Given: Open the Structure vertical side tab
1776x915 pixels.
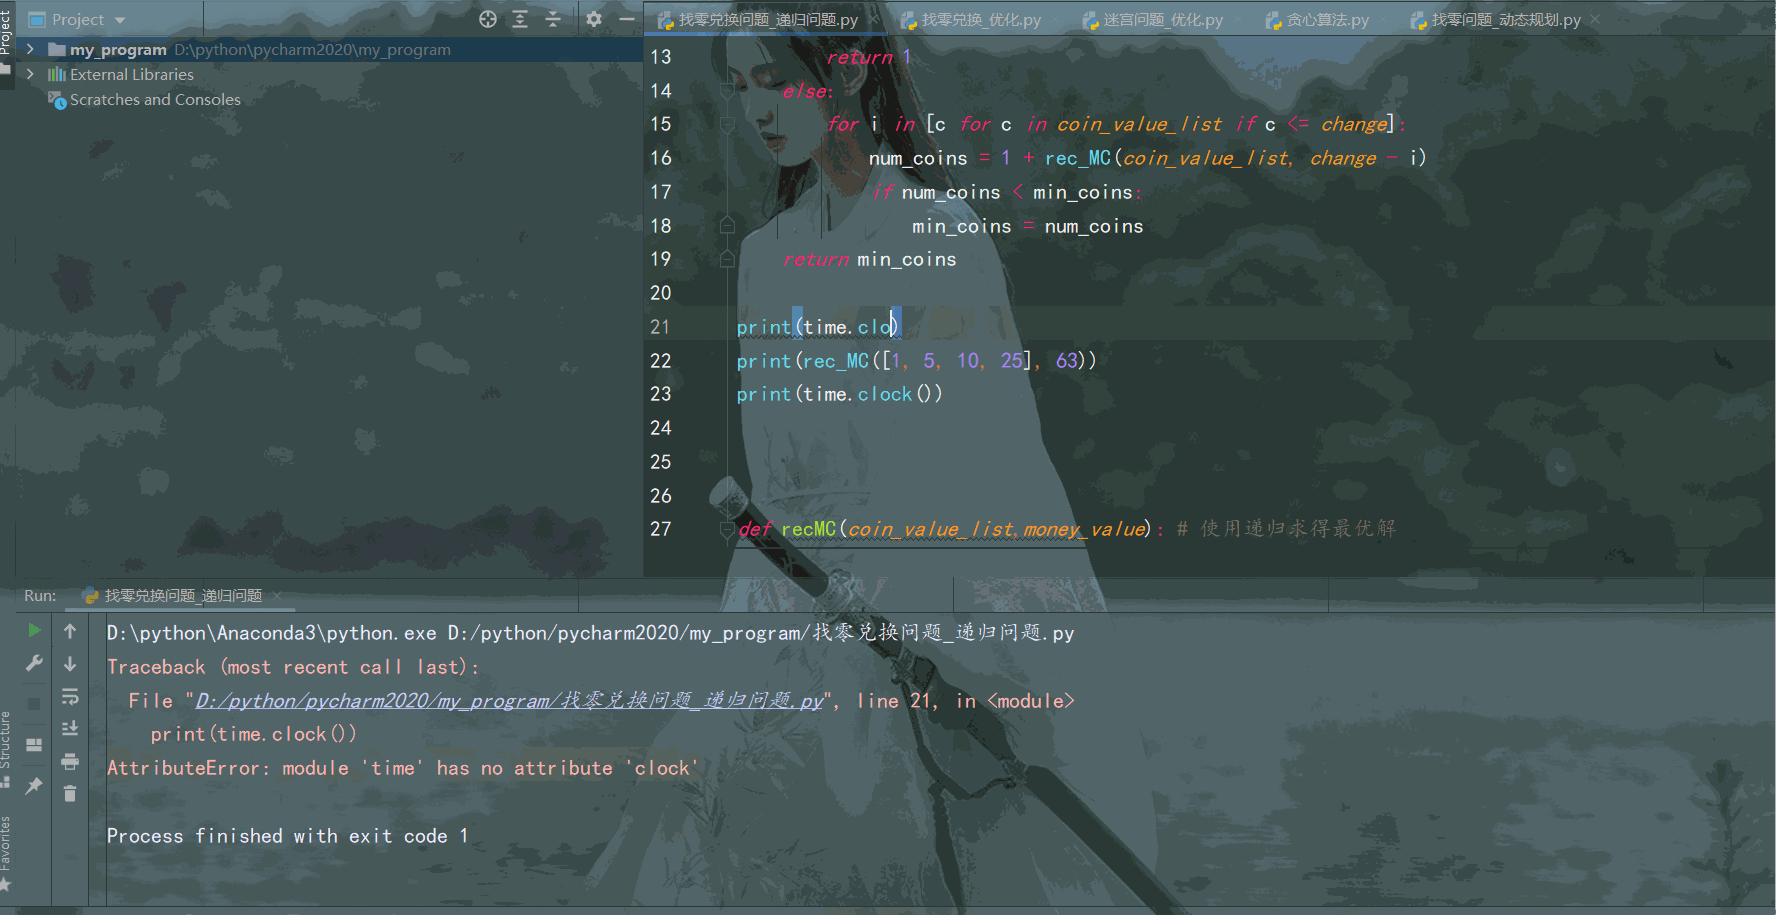Looking at the screenshot, I should [5, 740].
